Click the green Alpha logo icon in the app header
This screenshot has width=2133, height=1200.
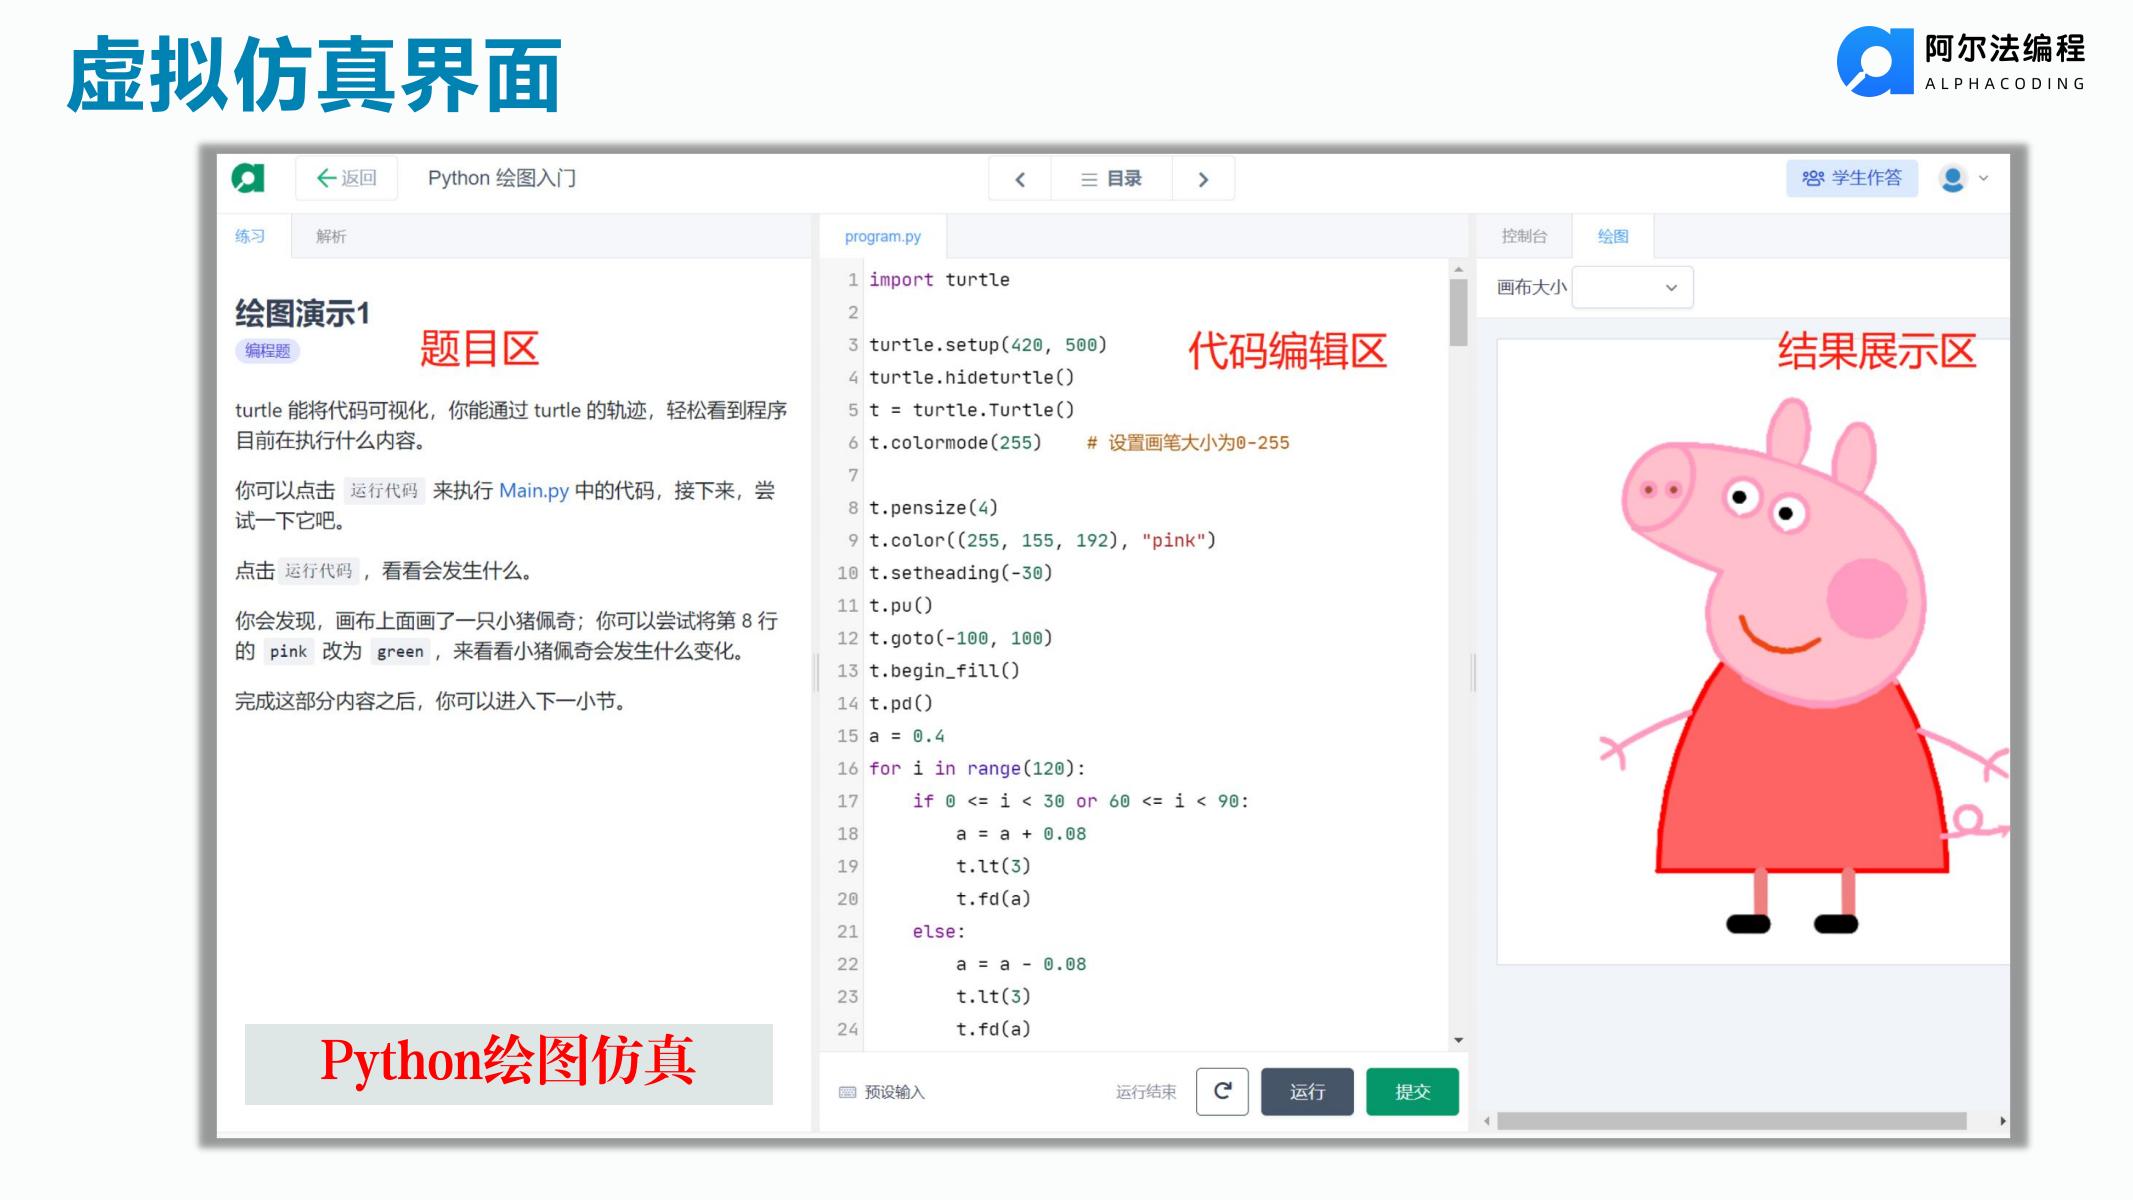[248, 178]
